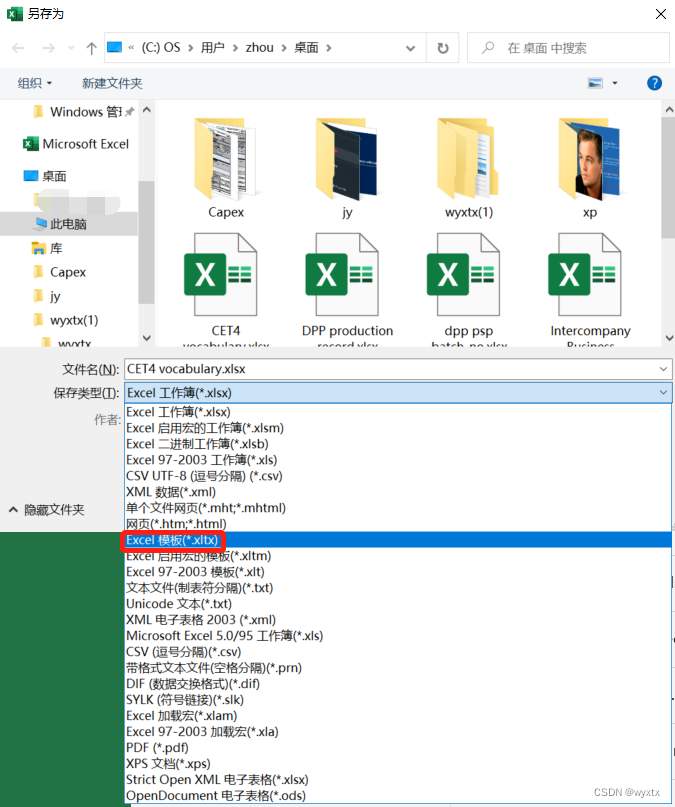Close the 另存为 dialog
This screenshot has width=675, height=807.
point(661,14)
